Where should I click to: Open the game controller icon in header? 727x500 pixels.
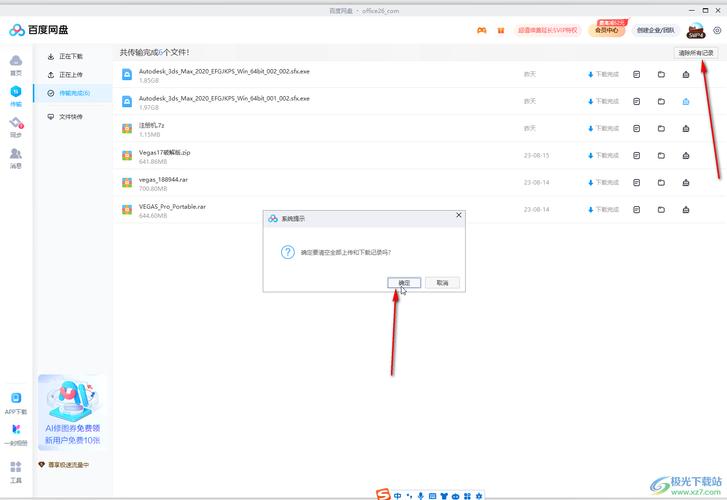click(x=482, y=30)
